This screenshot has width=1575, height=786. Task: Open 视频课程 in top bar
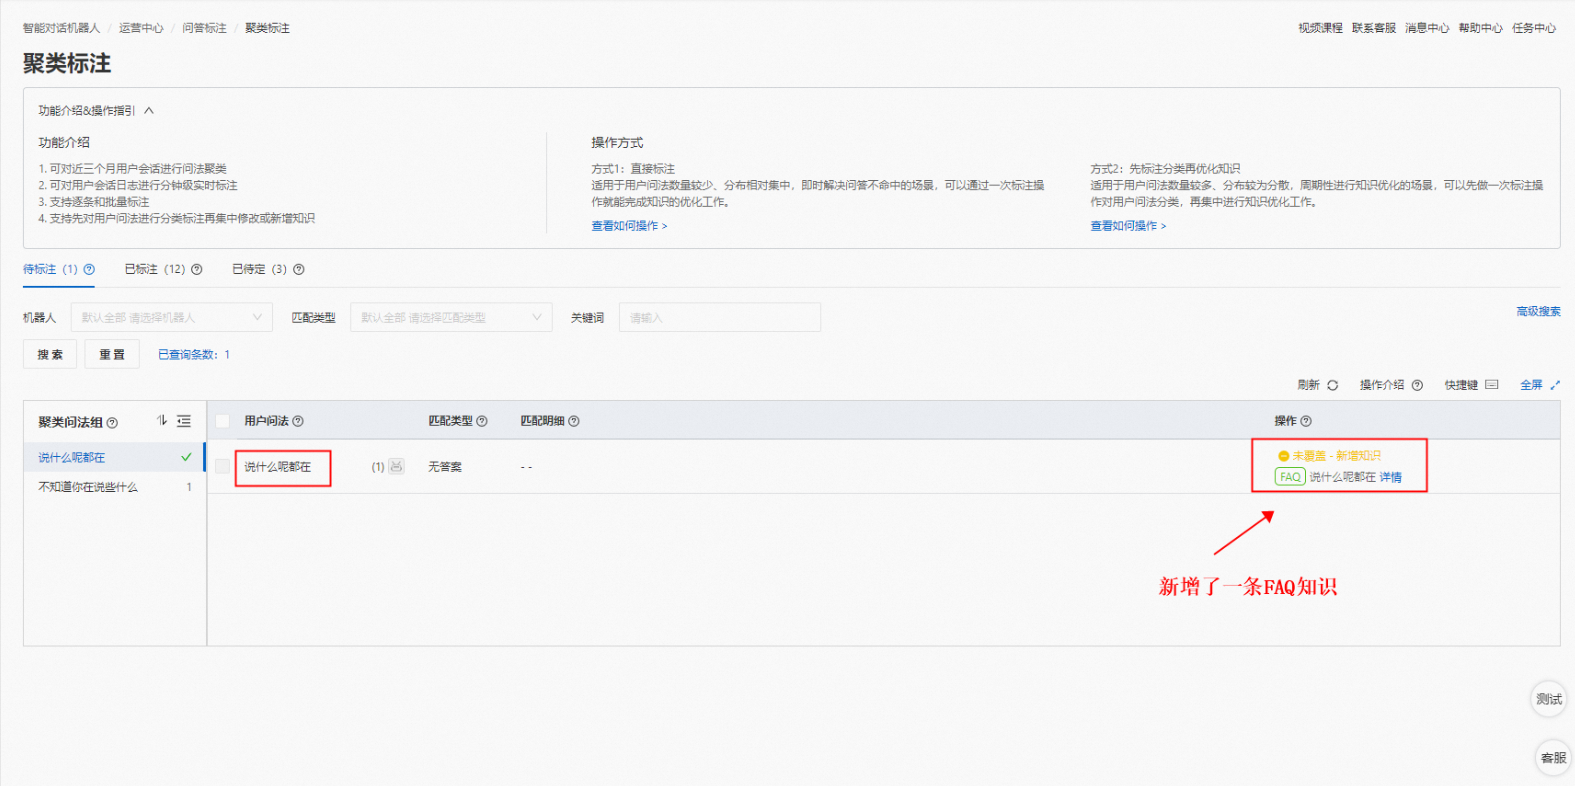coord(1320,28)
